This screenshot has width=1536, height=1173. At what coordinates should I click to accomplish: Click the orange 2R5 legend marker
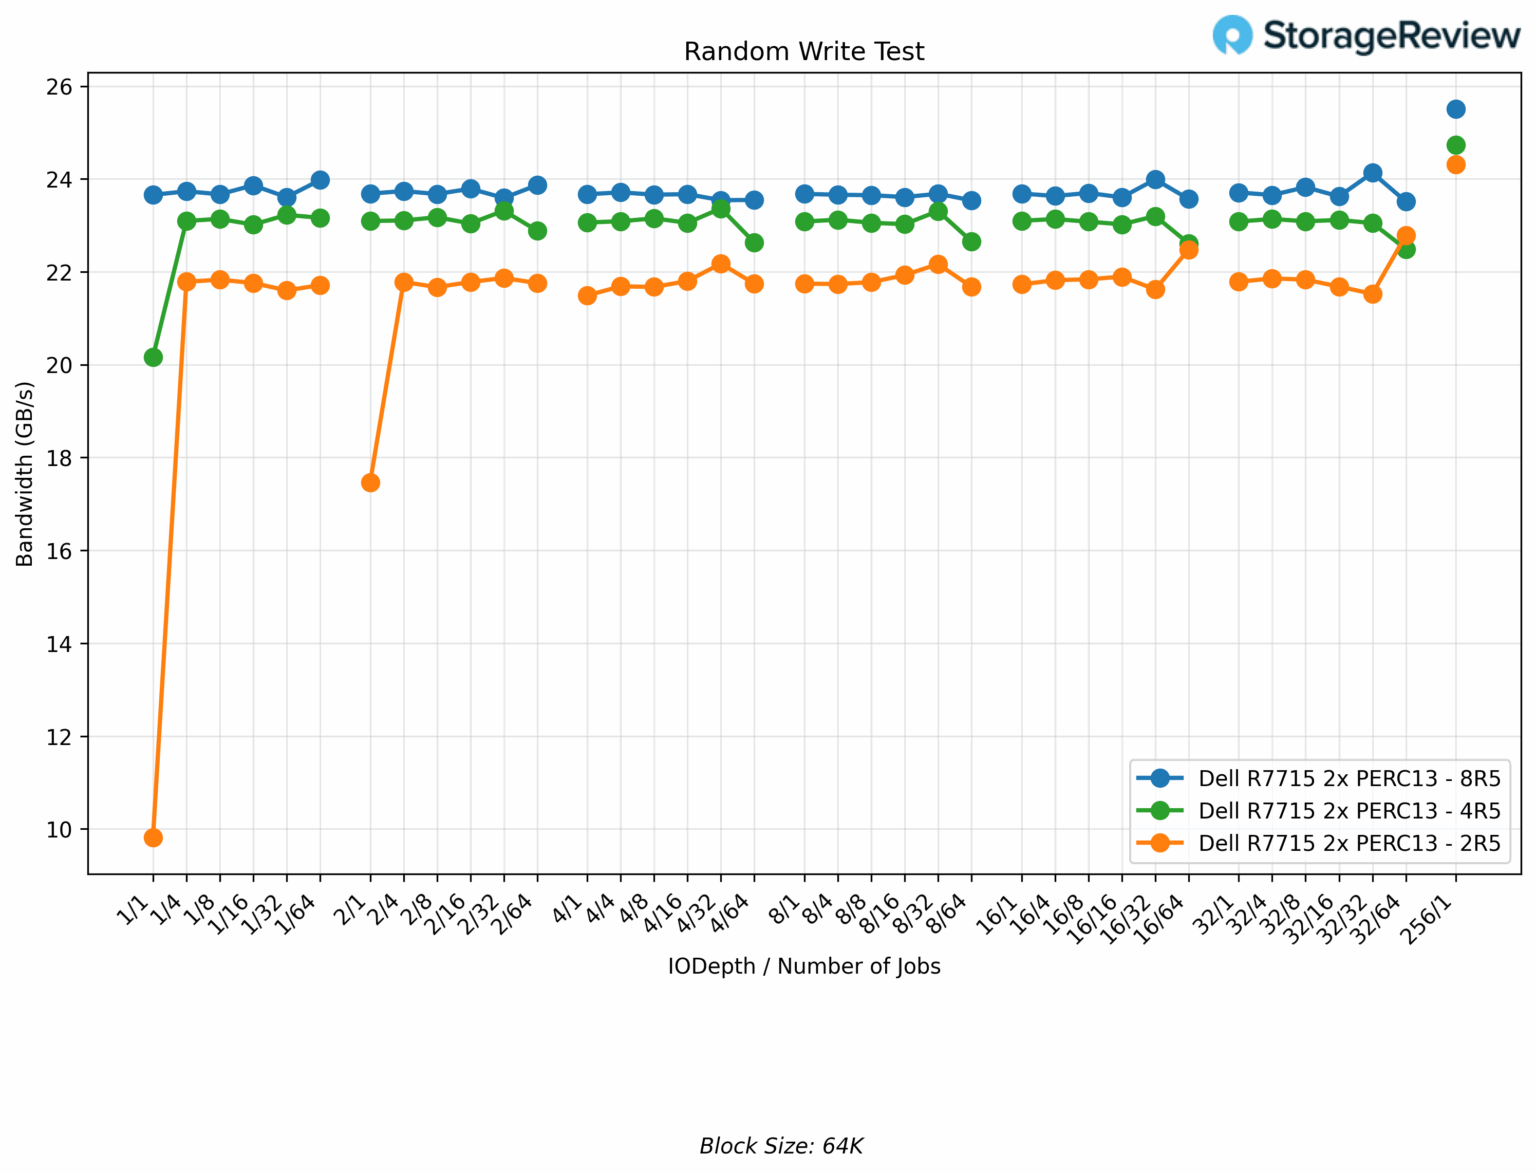click(x=1160, y=843)
